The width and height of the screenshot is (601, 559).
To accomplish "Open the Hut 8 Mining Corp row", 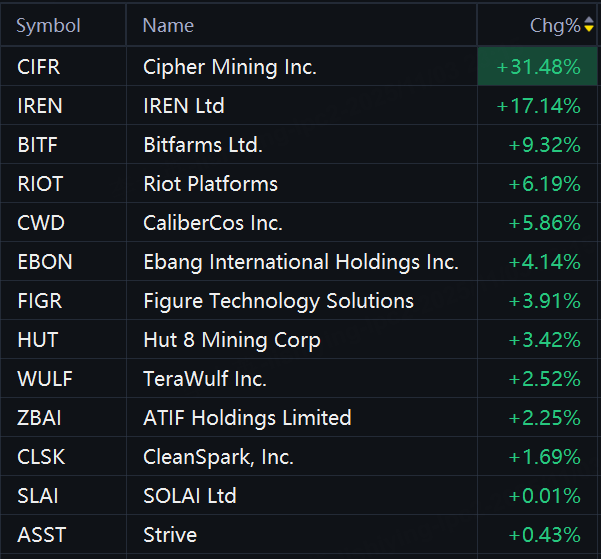I will click(x=232, y=340).
